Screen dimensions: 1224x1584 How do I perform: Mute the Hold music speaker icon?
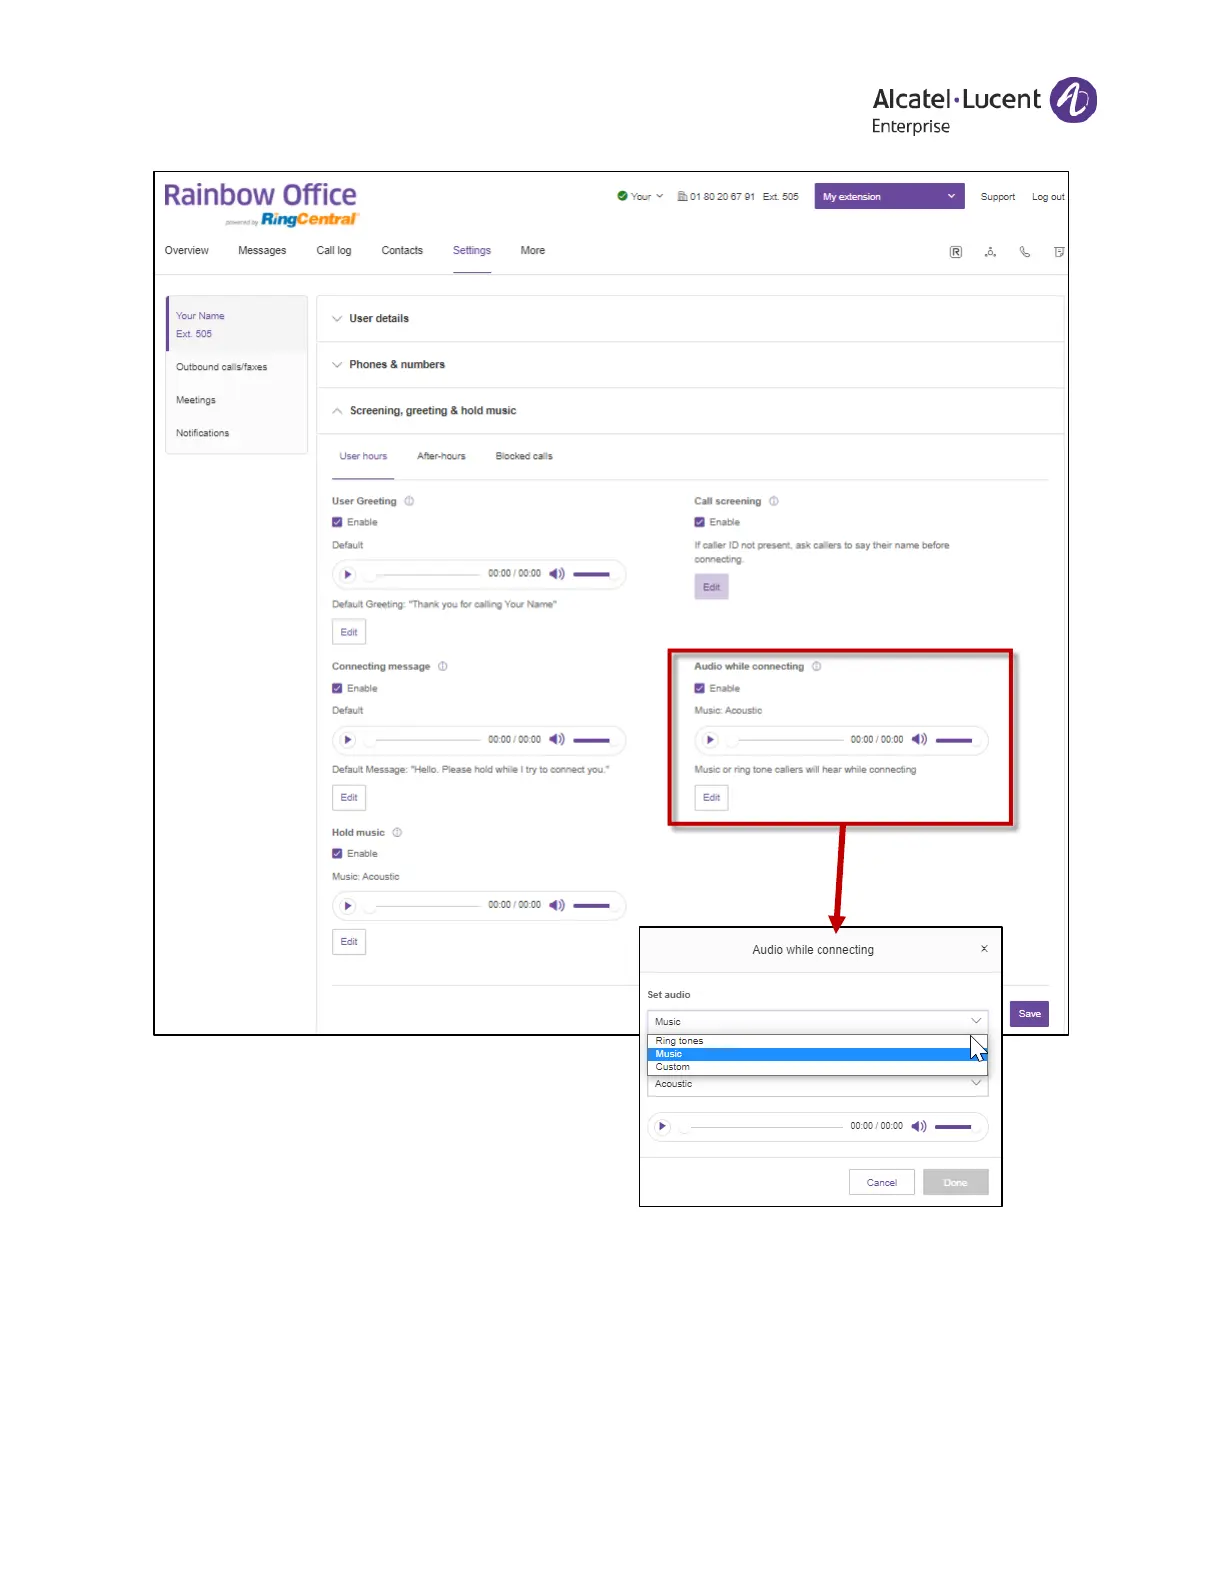point(557,905)
